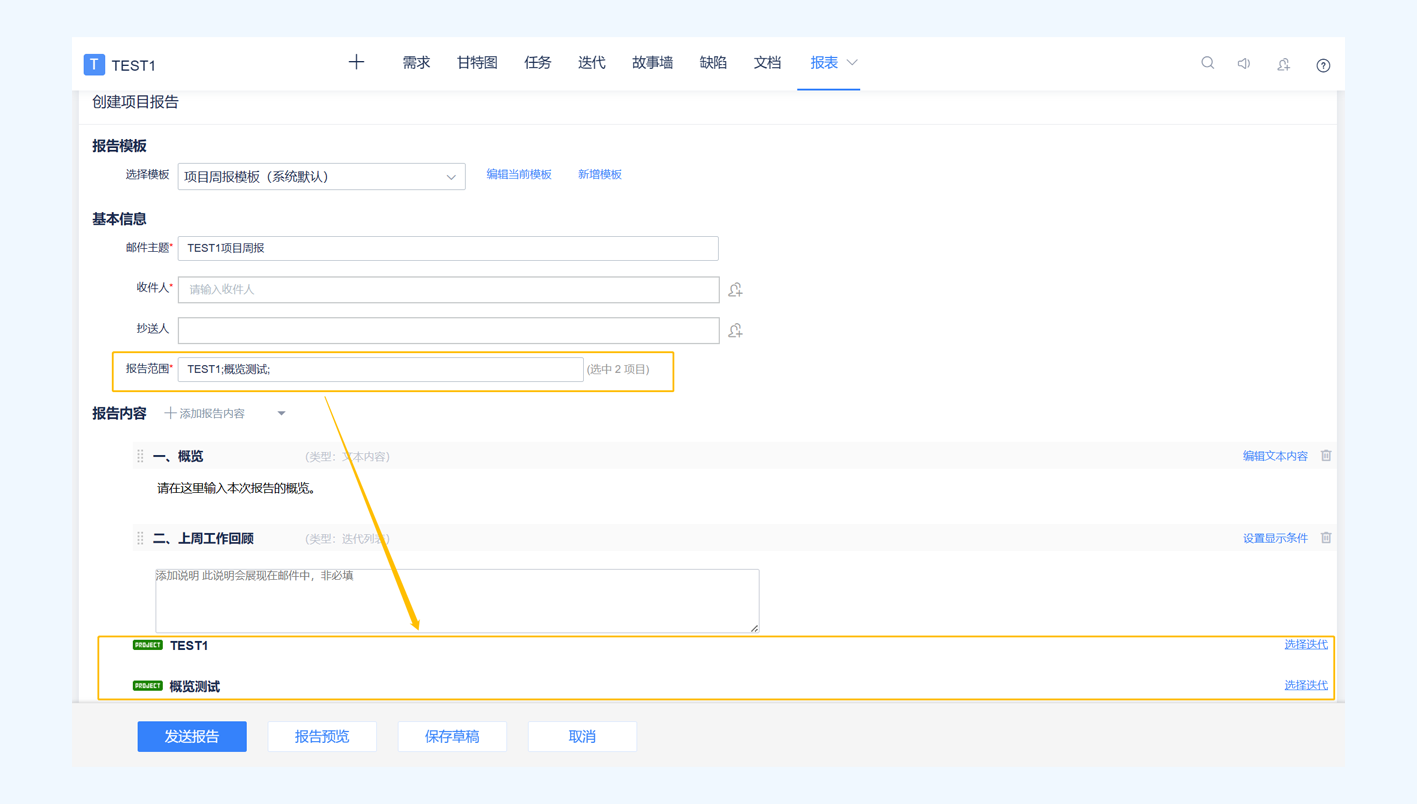1417x804 pixels.
Task: Click add-person icon beside 抄送人 field
Action: coord(735,331)
